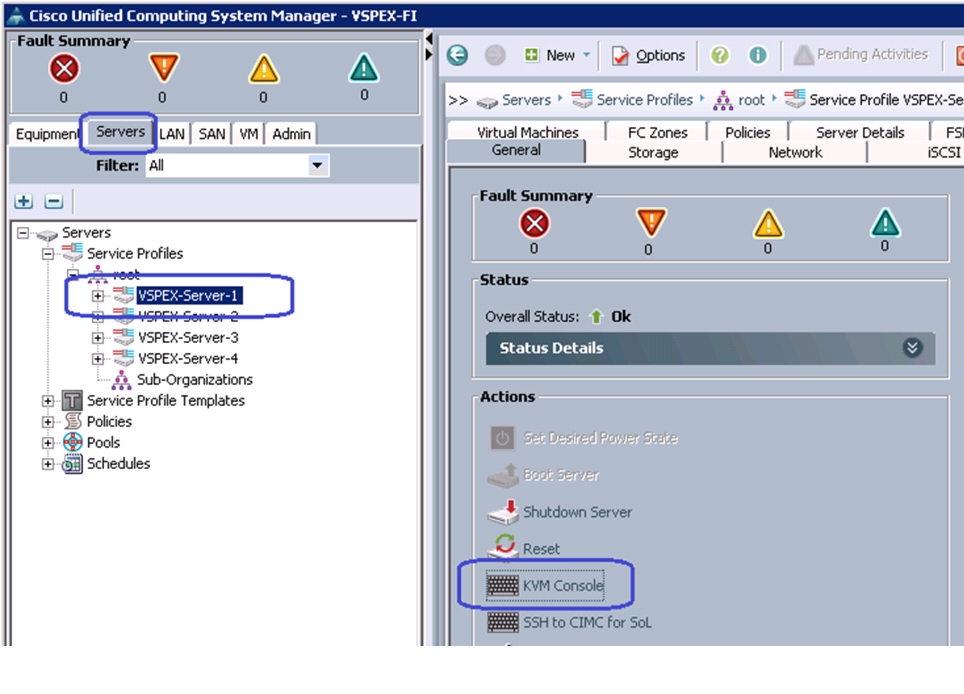Image resolution: width=964 pixels, height=694 pixels.
Task: Expand the VSPEX-Server-1 tree node
Action: click(98, 296)
